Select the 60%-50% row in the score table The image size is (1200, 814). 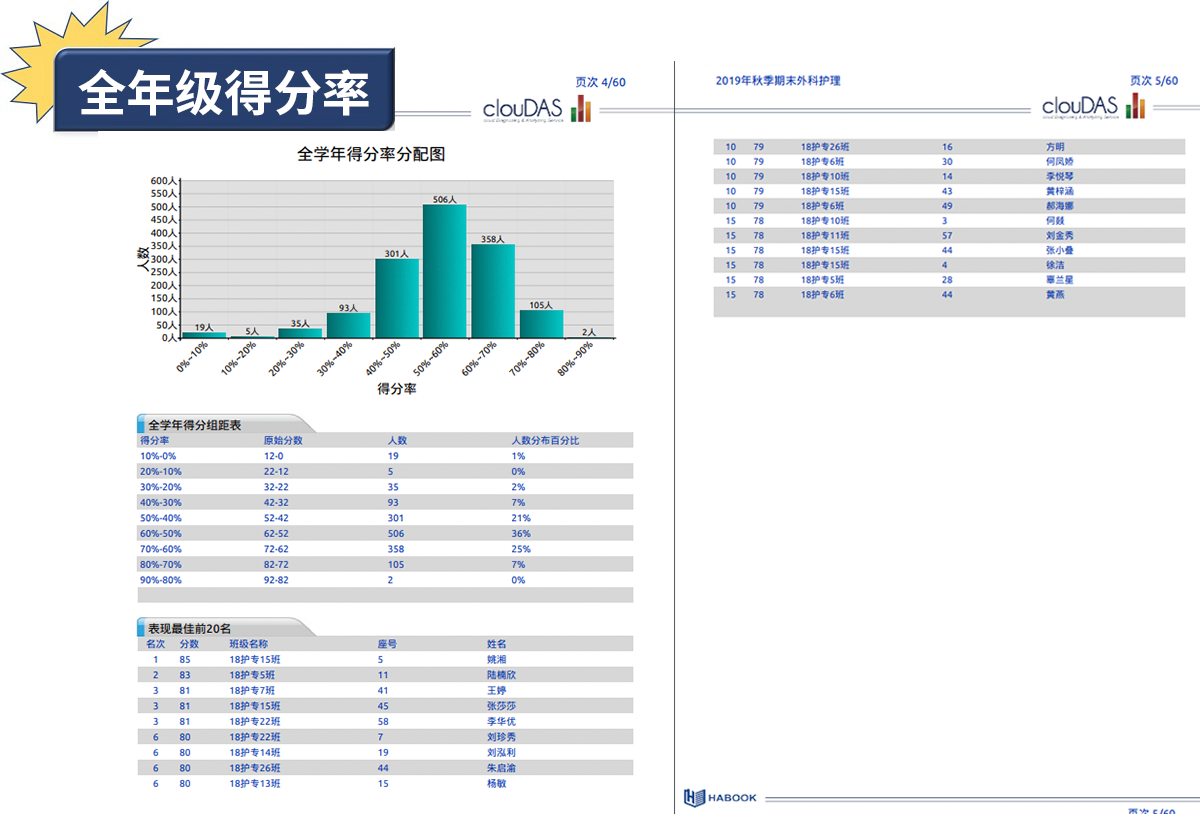coord(385,533)
